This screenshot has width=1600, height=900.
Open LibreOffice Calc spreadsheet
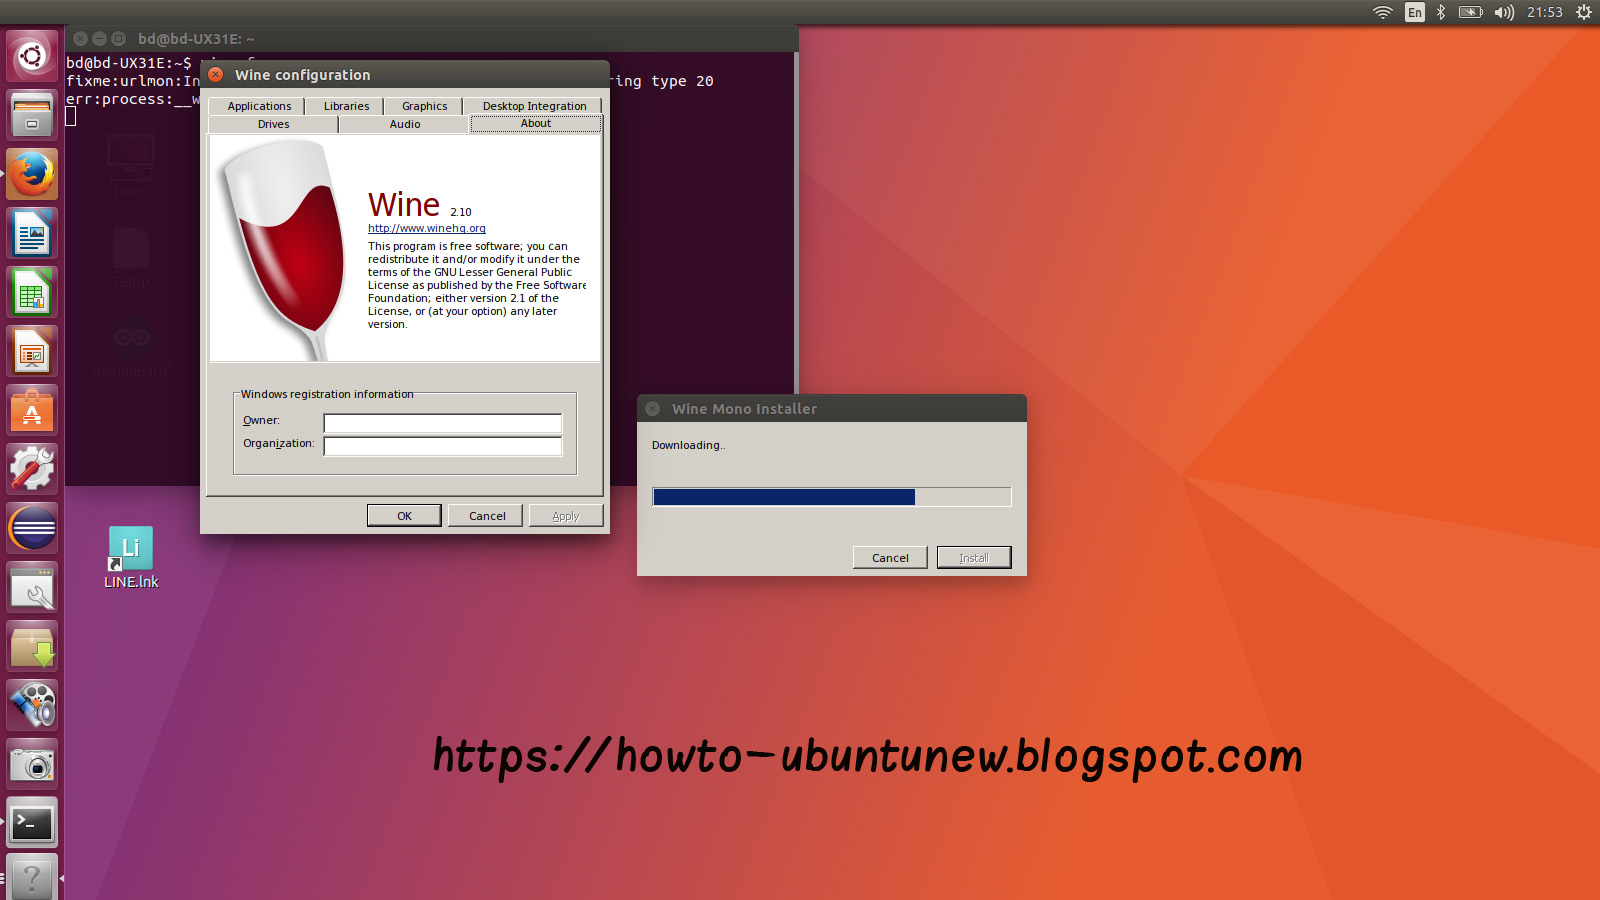[32, 292]
